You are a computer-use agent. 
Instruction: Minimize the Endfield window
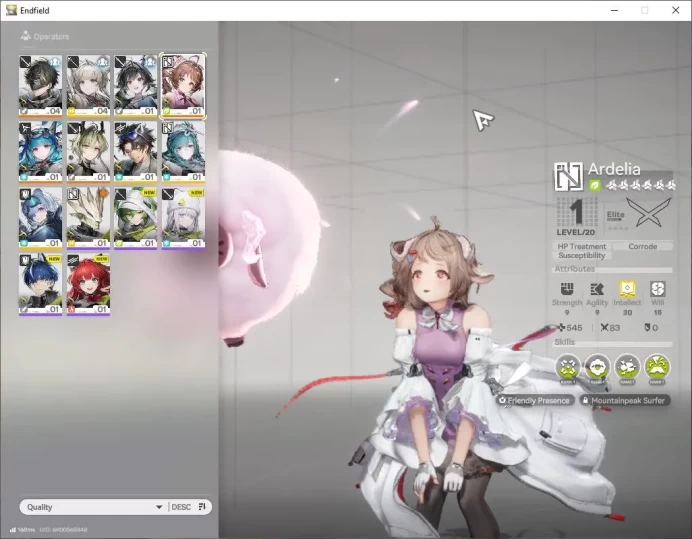click(x=614, y=10)
